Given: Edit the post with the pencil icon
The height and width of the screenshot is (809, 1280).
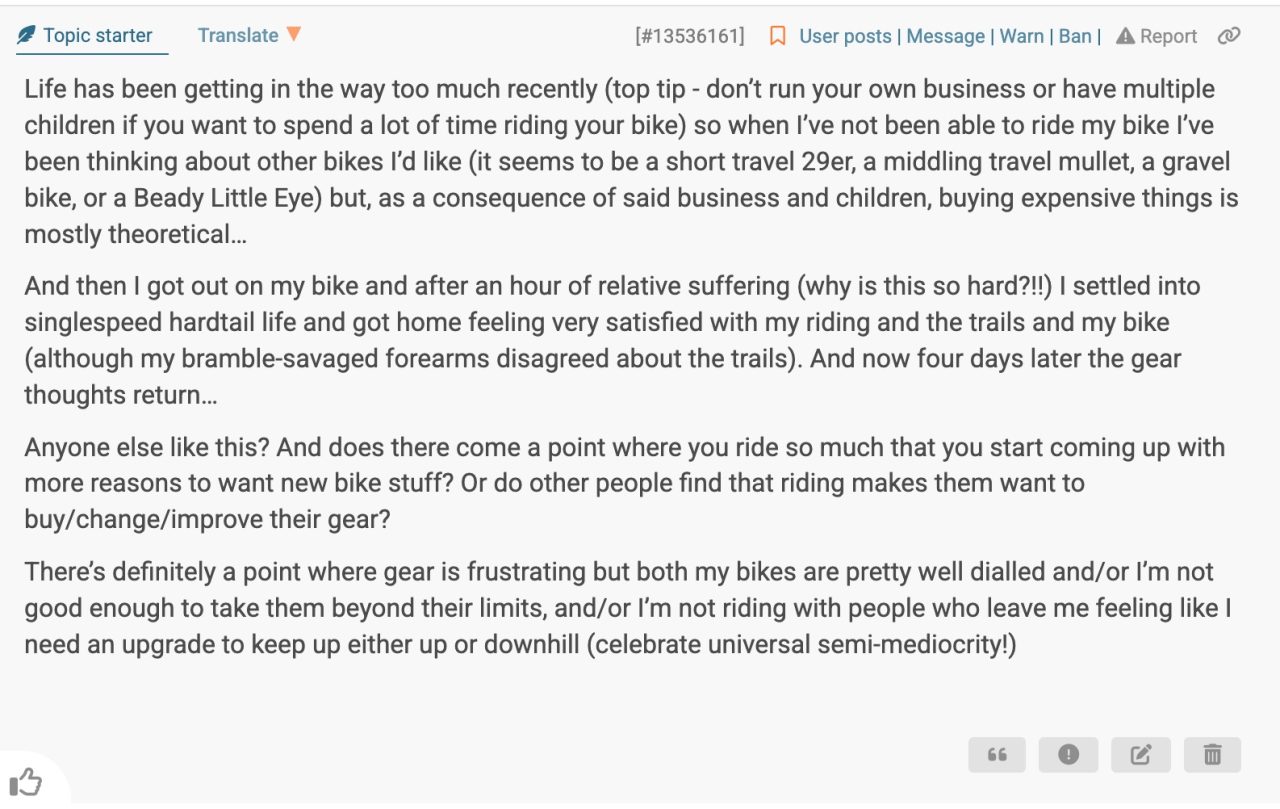Looking at the screenshot, I should click(x=1140, y=755).
